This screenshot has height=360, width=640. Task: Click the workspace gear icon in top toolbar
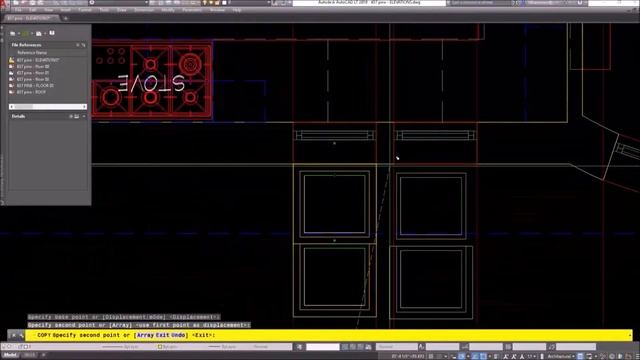[x=92, y=2]
